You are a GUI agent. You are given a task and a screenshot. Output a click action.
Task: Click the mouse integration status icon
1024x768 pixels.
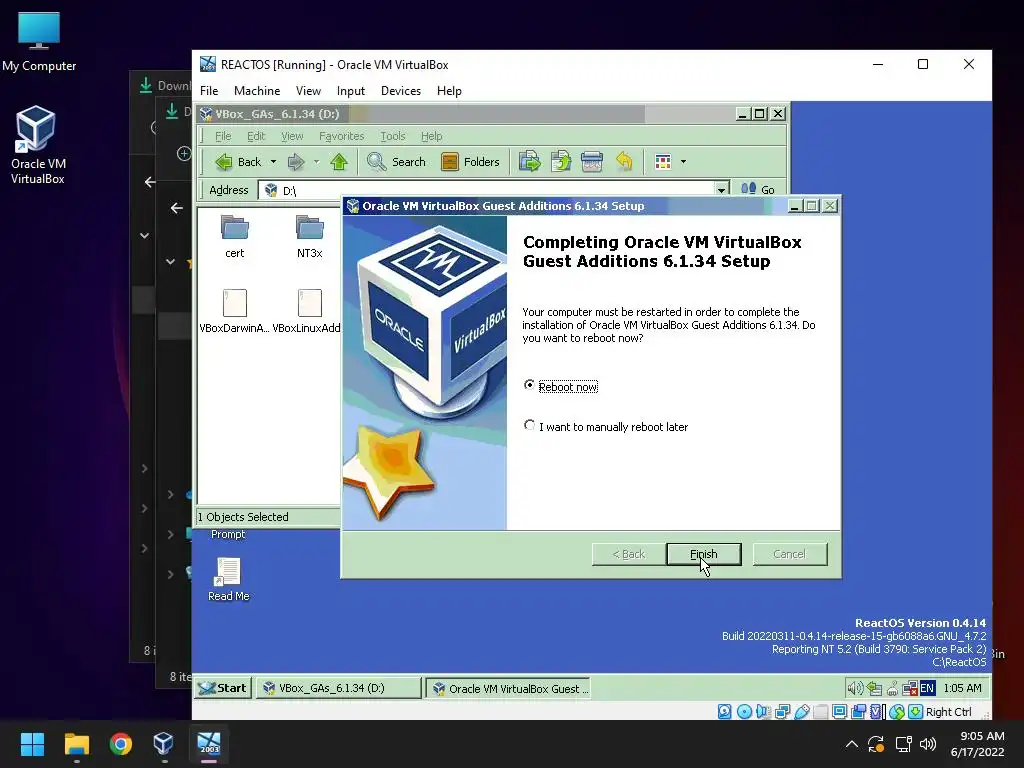[897, 711]
